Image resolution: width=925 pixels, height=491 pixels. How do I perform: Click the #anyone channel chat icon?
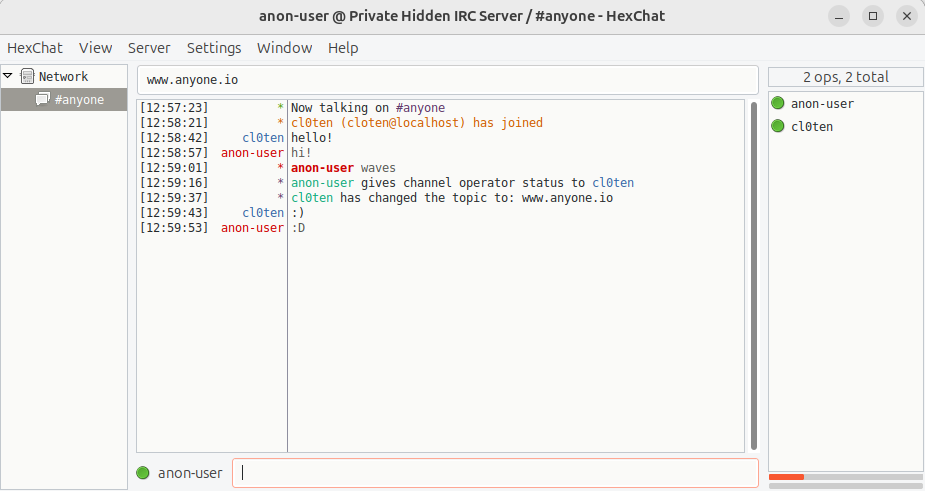point(42,99)
